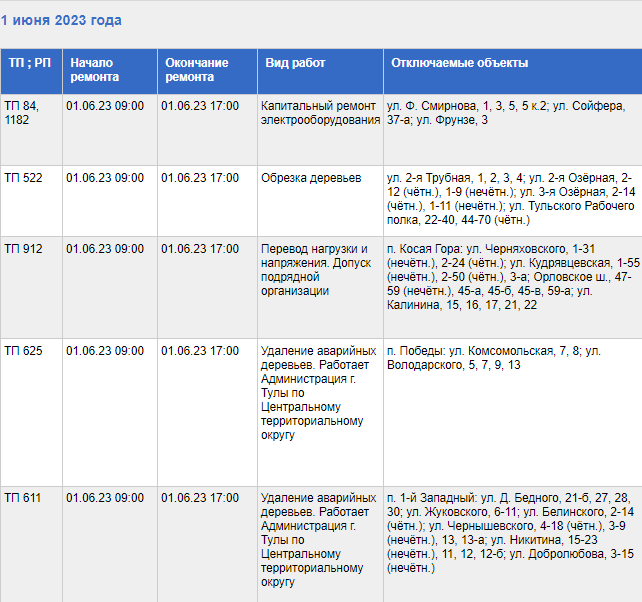Click end time 17:00 in ТП 625 row
642x602 pixels.
[x=200, y=351]
